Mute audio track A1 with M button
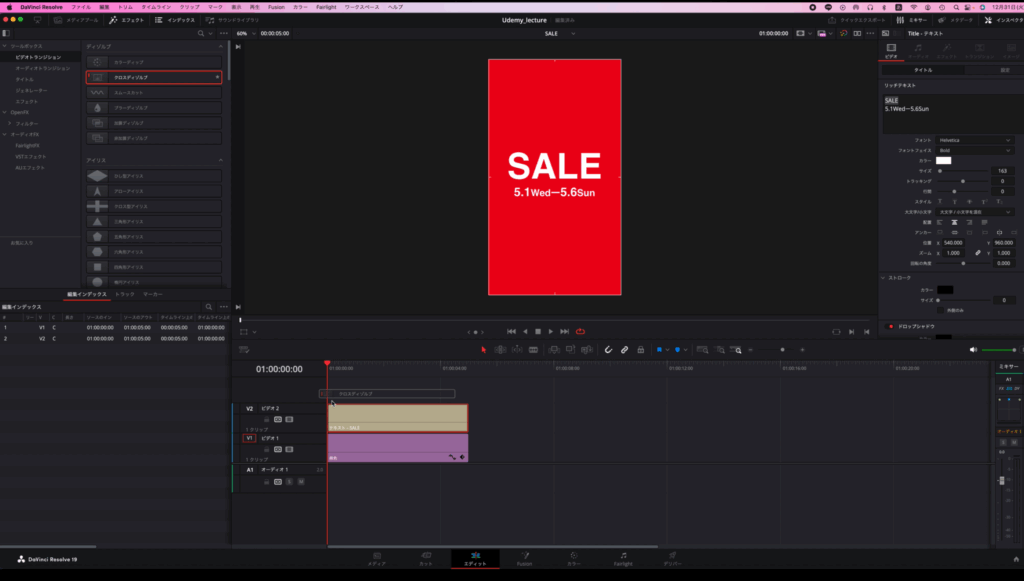1024x581 pixels. 300,481
